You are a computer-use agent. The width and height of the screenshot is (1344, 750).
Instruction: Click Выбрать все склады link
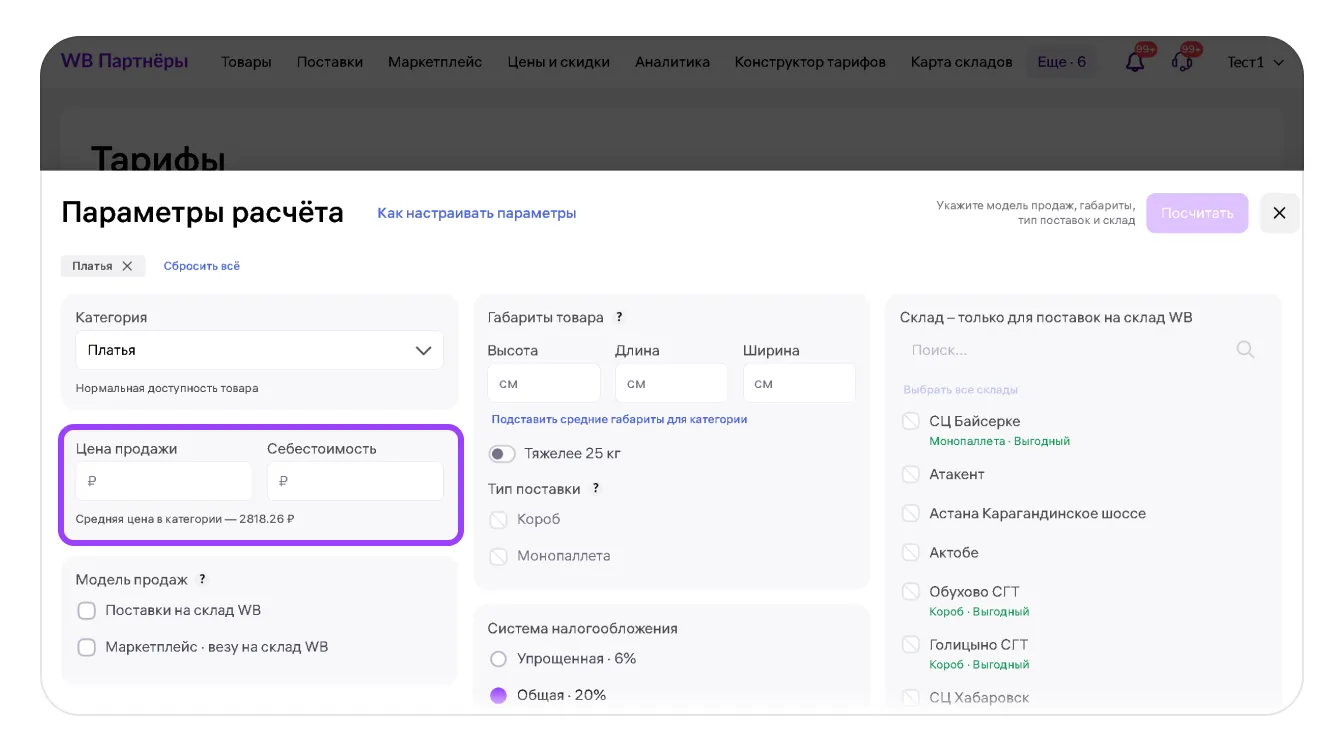[x=961, y=390]
